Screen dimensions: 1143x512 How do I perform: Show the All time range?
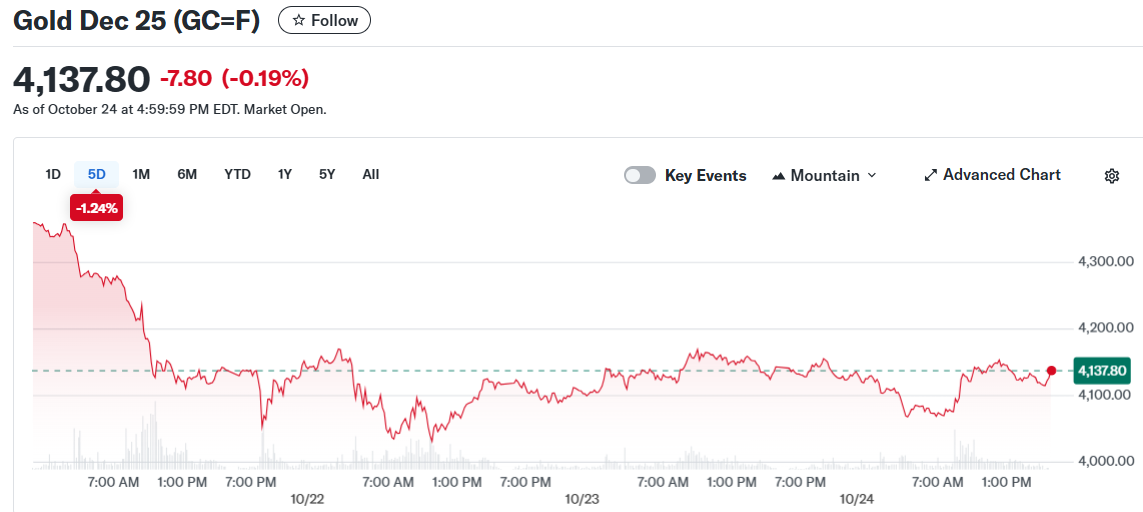coord(371,174)
